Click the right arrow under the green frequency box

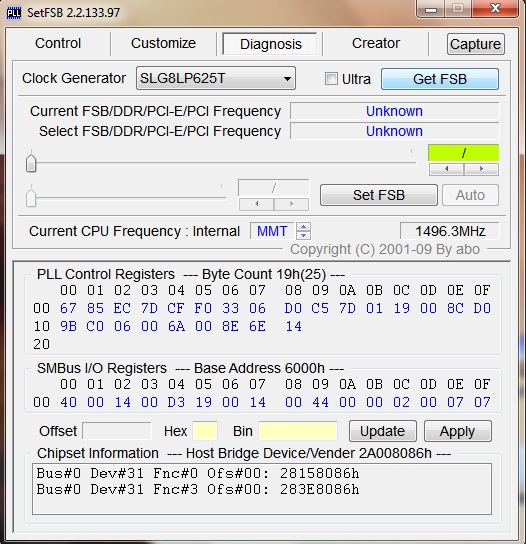pos(481,169)
